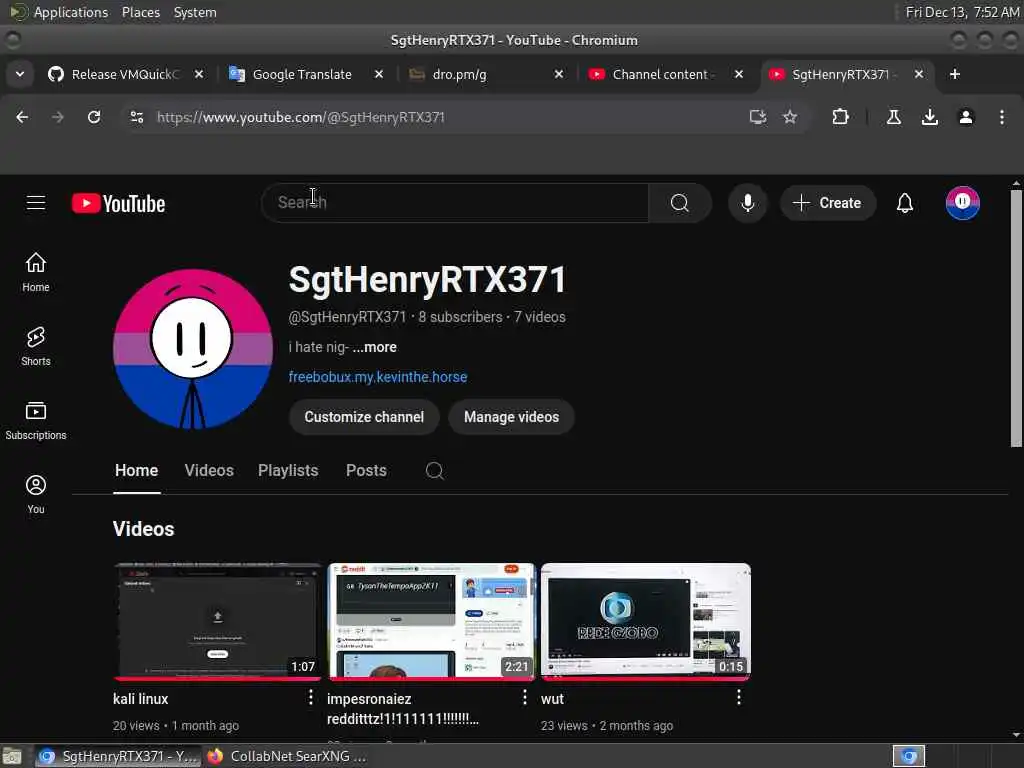Open freebobux.my.kevinthe.horse link

point(378,377)
